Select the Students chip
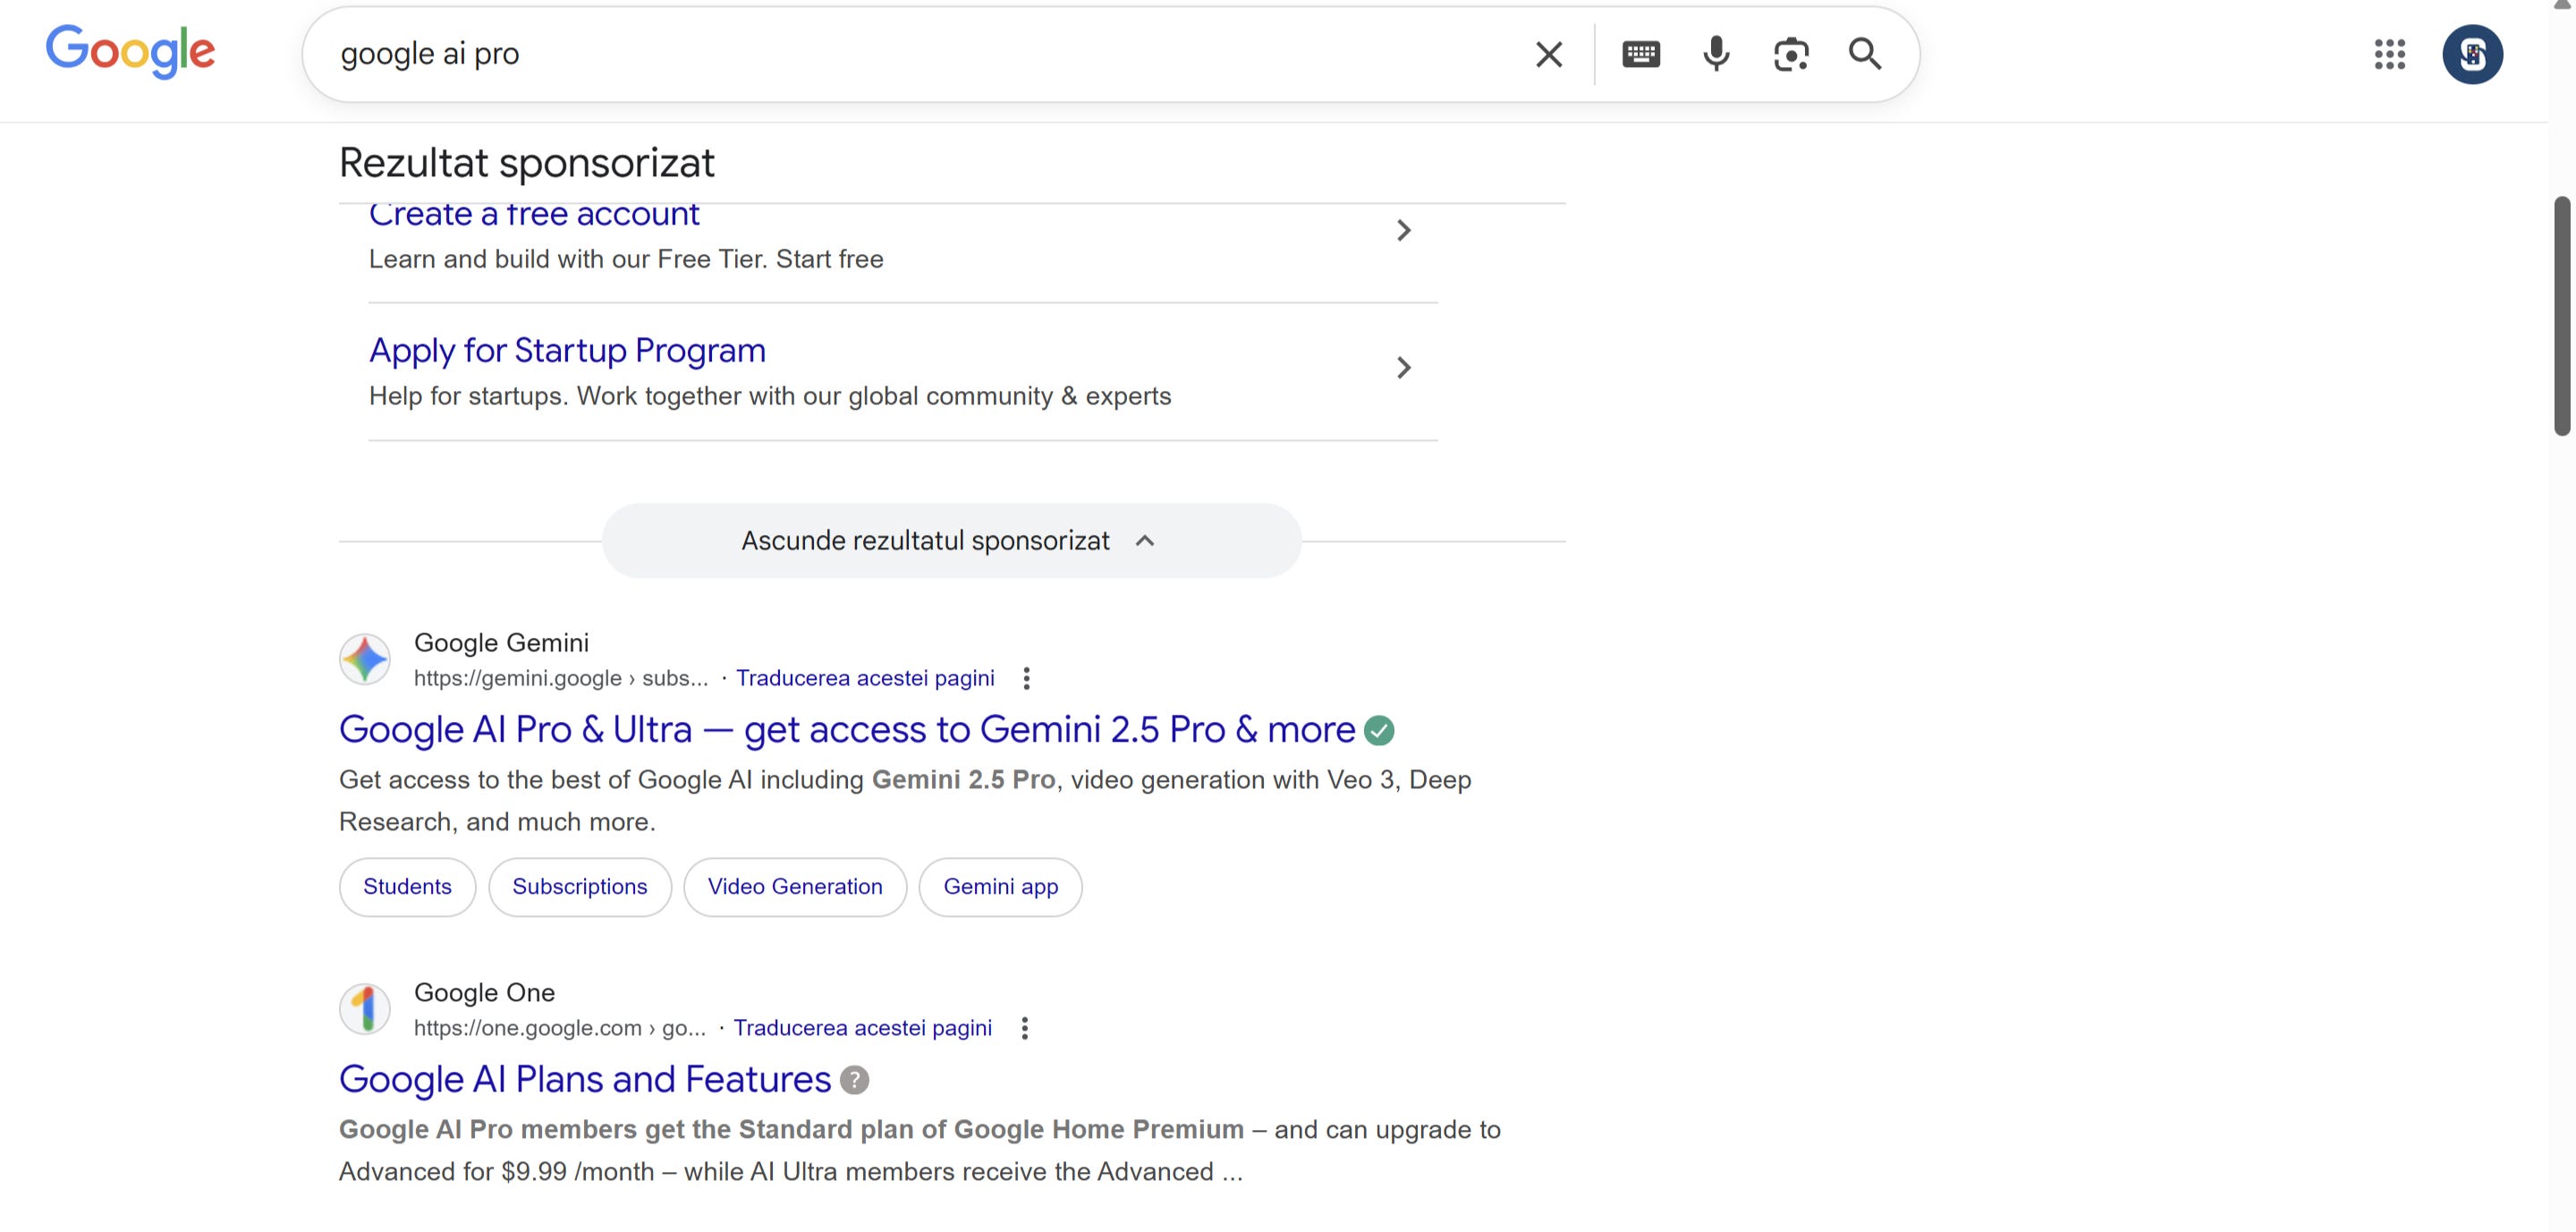Image resolution: width=2576 pixels, height=1232 pixels. pos(407,887)
